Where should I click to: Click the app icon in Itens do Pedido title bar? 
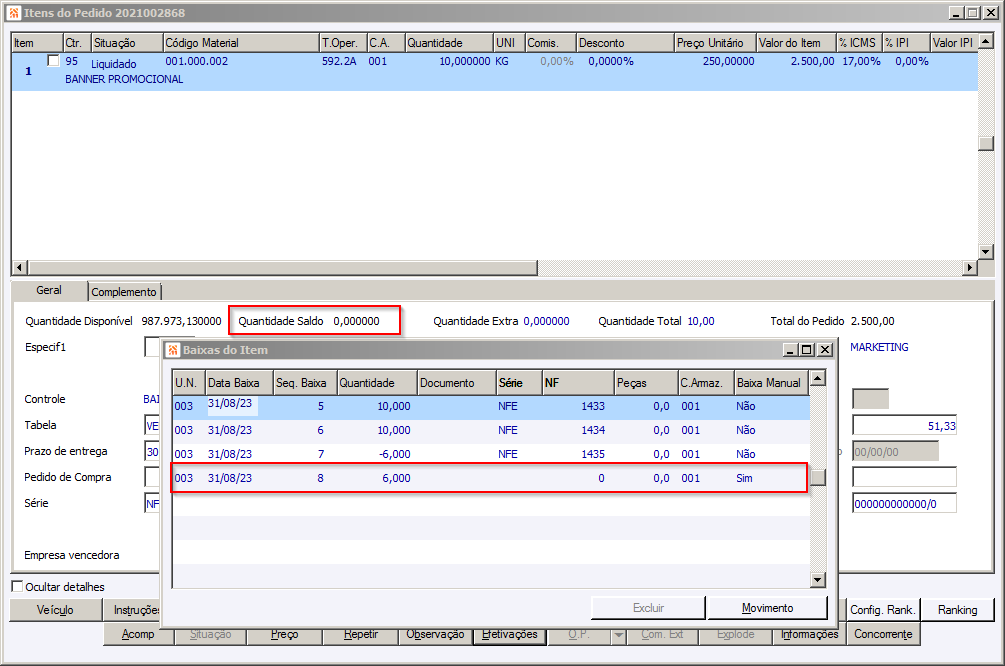point(13,13)
